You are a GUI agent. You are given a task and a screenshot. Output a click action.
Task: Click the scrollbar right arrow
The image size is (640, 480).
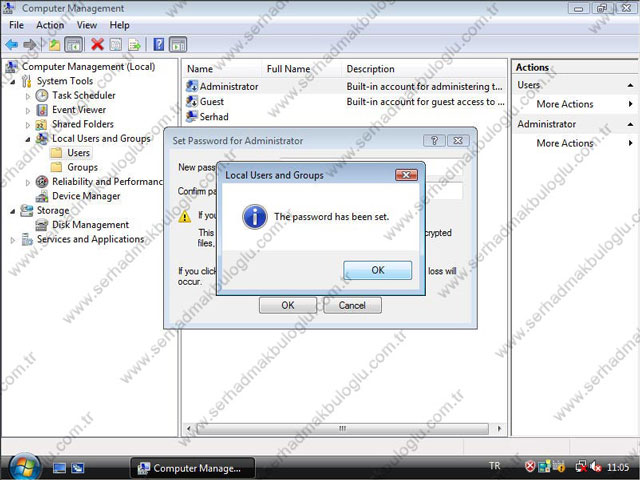[499, 429]
